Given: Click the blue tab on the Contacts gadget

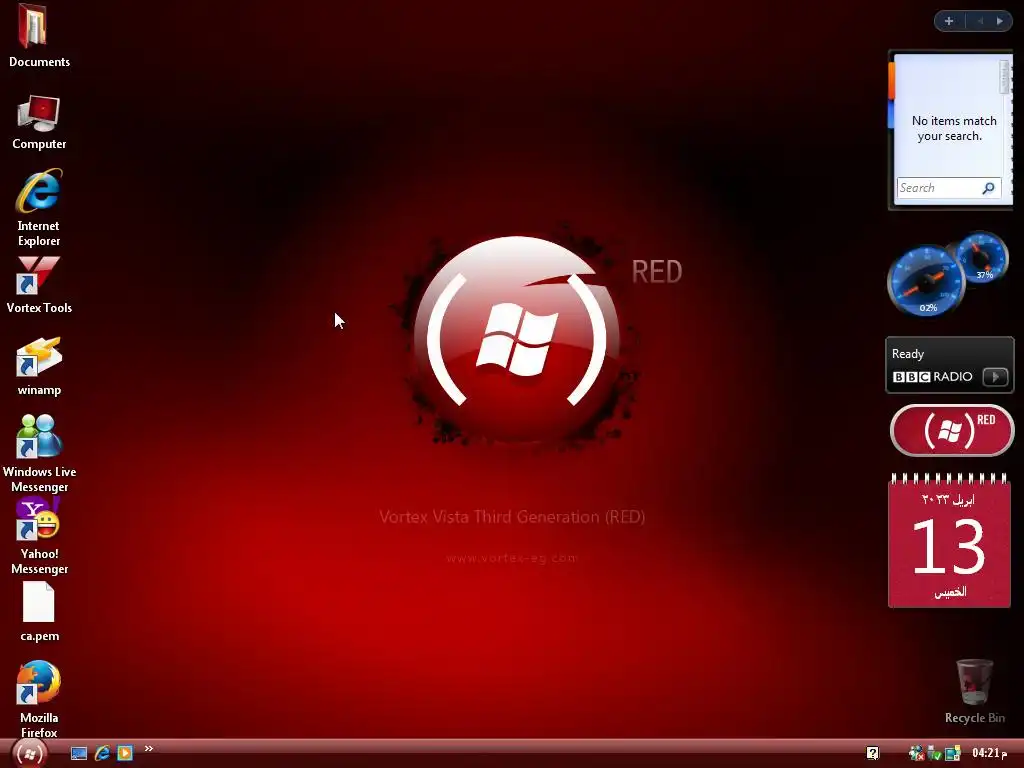Looking at the screenshot, I should click(x=891, y=114).
